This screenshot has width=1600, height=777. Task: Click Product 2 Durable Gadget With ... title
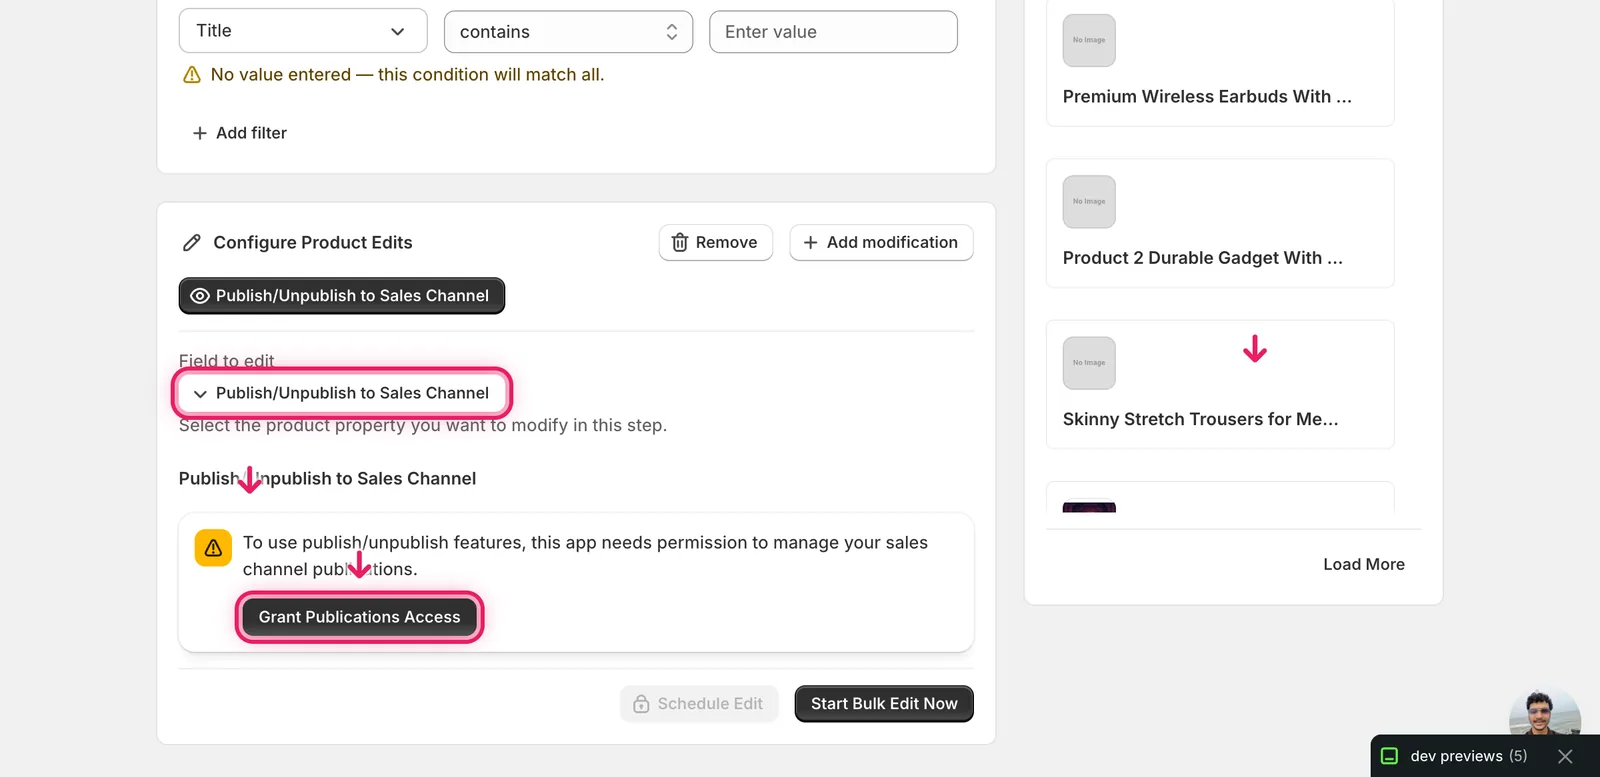[1203, 258]
